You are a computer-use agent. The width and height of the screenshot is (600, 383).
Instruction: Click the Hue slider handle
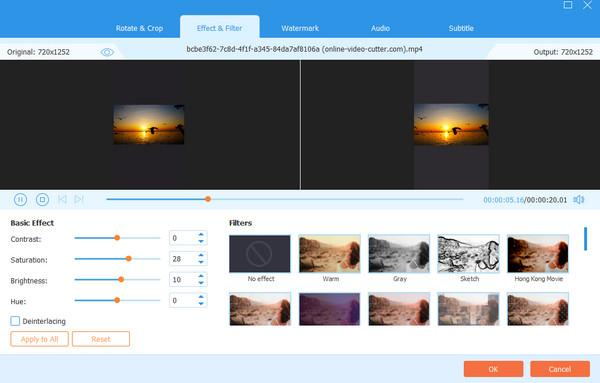[x=117, y=300]
